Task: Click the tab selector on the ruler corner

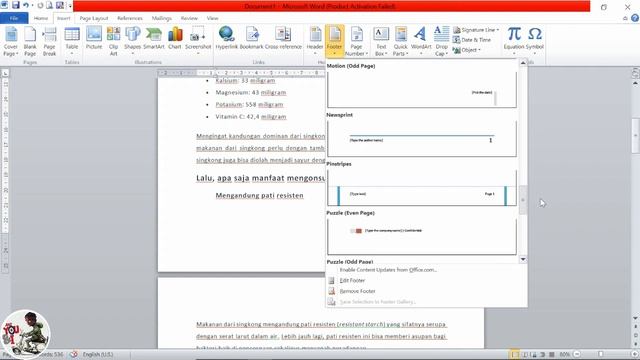Action: coord(5,73)
